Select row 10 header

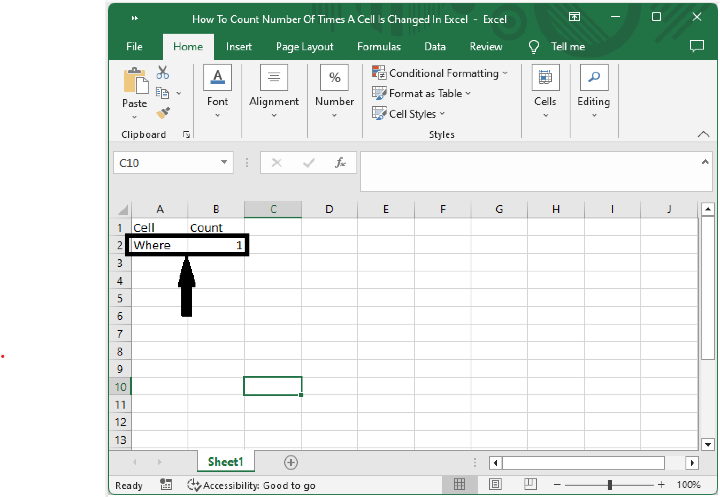(120, 387)
